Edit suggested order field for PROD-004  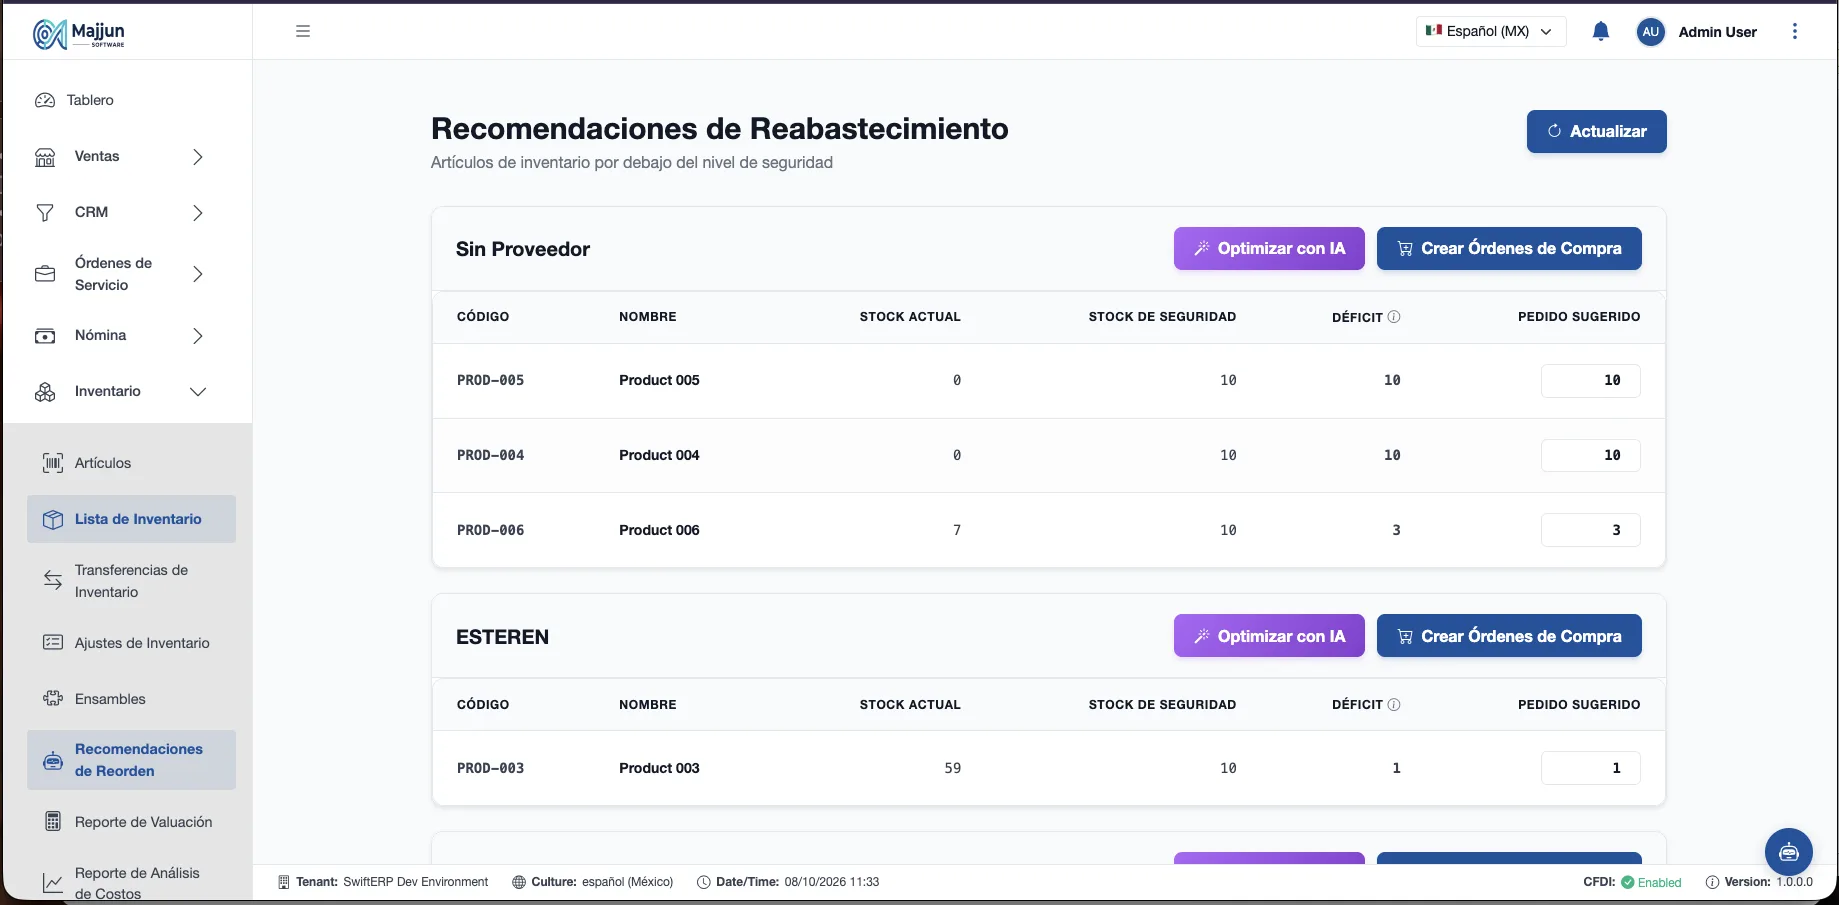pyautogui.click(x=1590, y=456)
